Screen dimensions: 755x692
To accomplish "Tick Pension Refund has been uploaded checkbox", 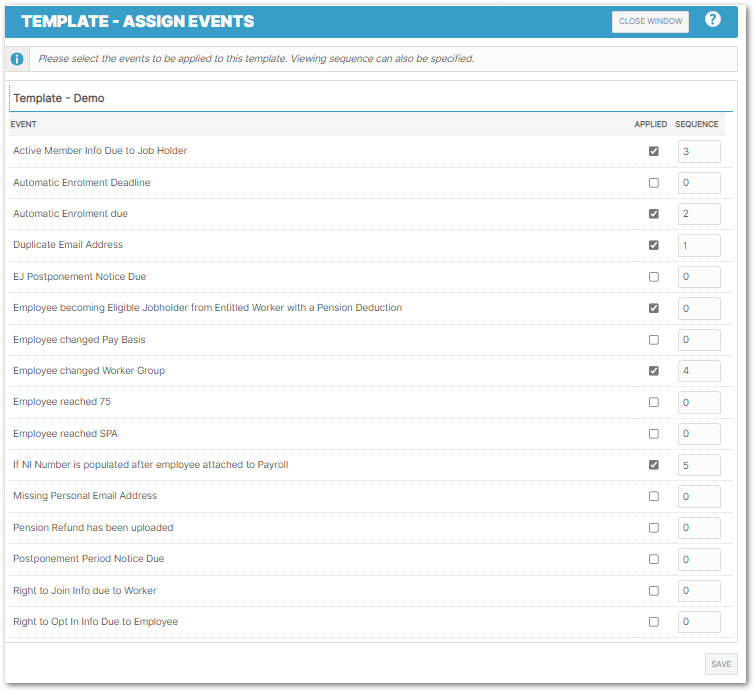I will (654, 528).
